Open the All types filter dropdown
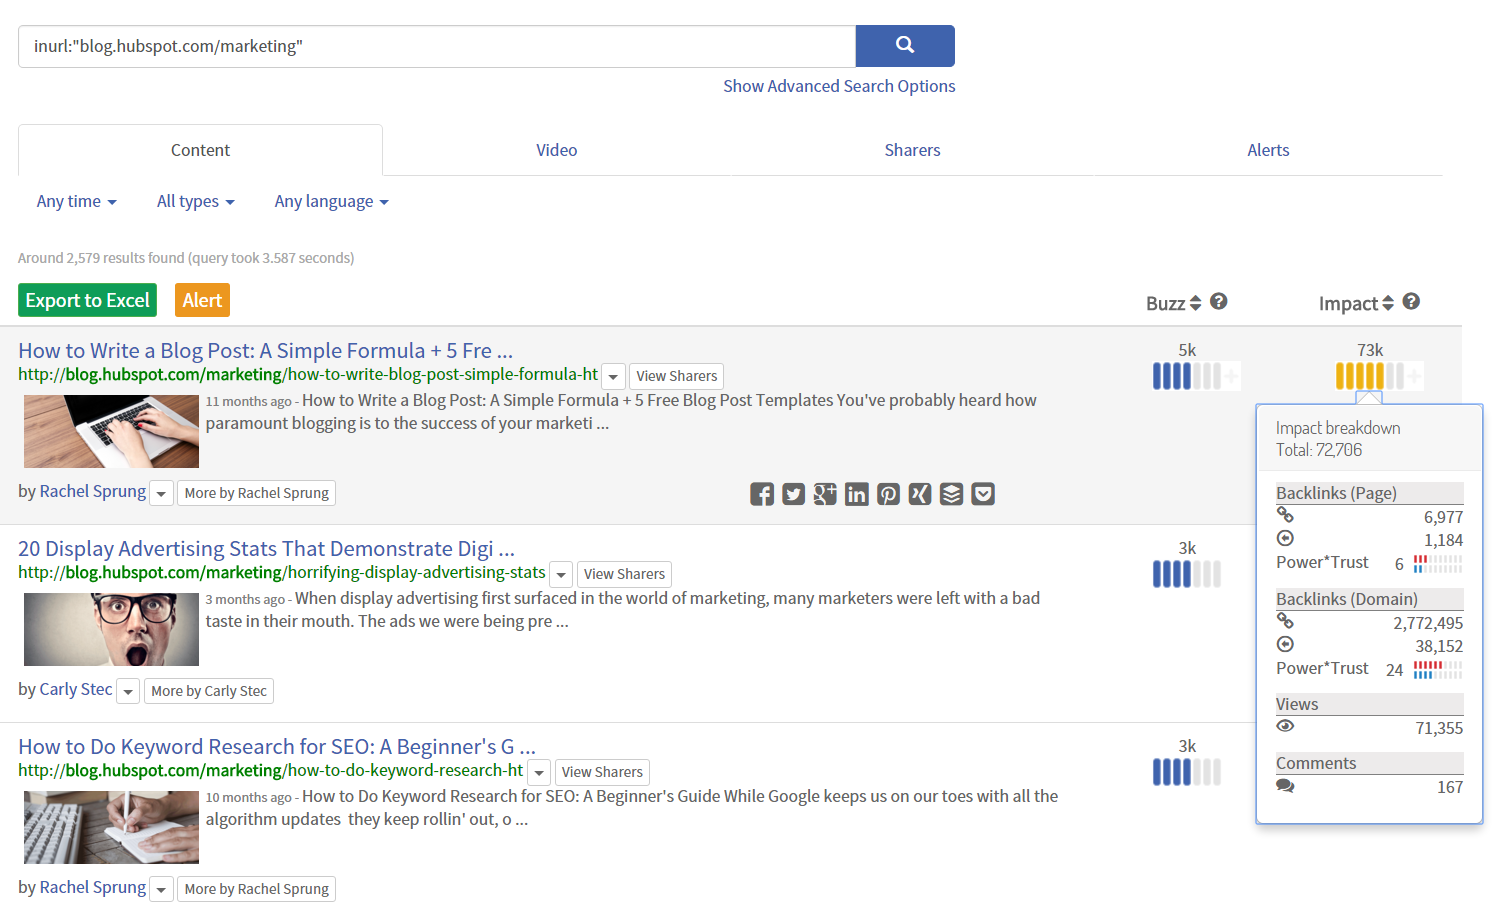Viewport: 1492px width, 918px height. 196,201
